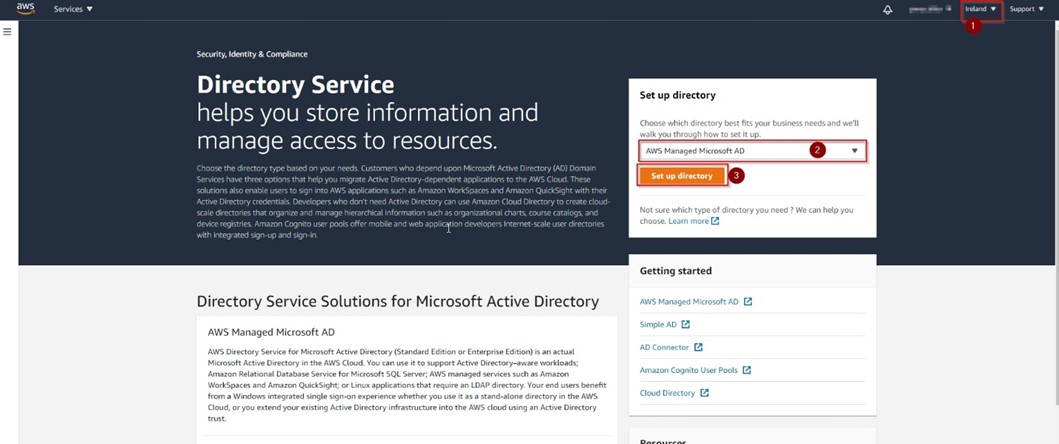
Task: Open the Simple AD getting started link
Action: tap(658, 324)
